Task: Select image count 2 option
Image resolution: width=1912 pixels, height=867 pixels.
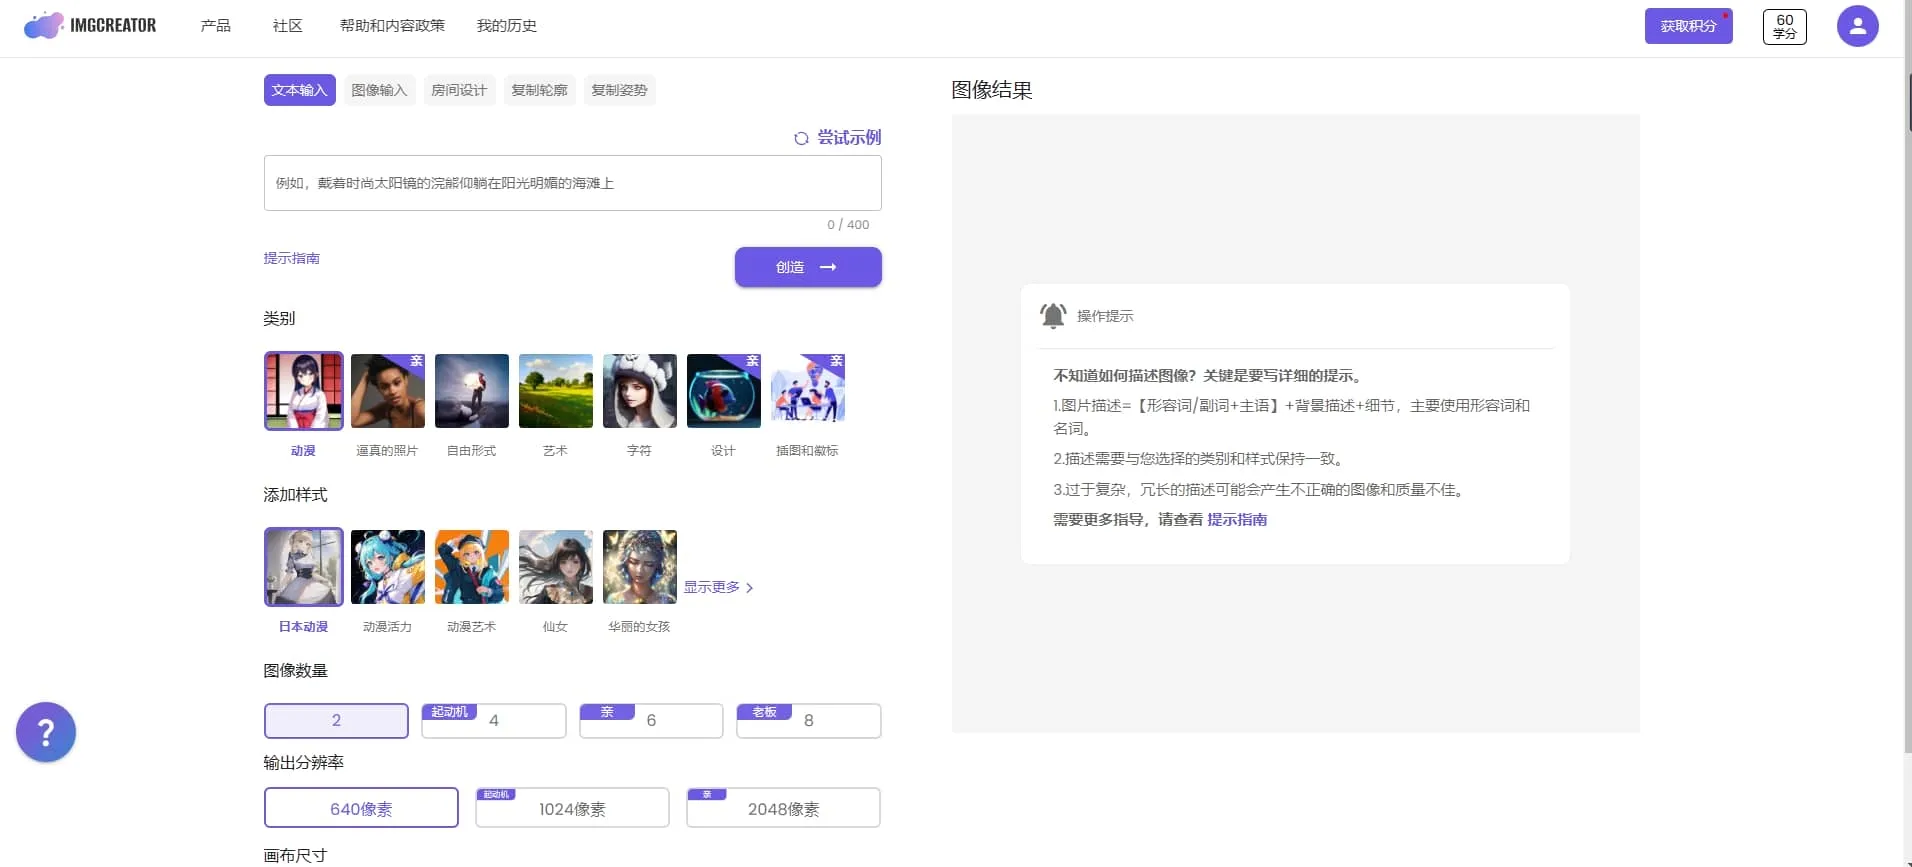Action: (x=336, y=720)
